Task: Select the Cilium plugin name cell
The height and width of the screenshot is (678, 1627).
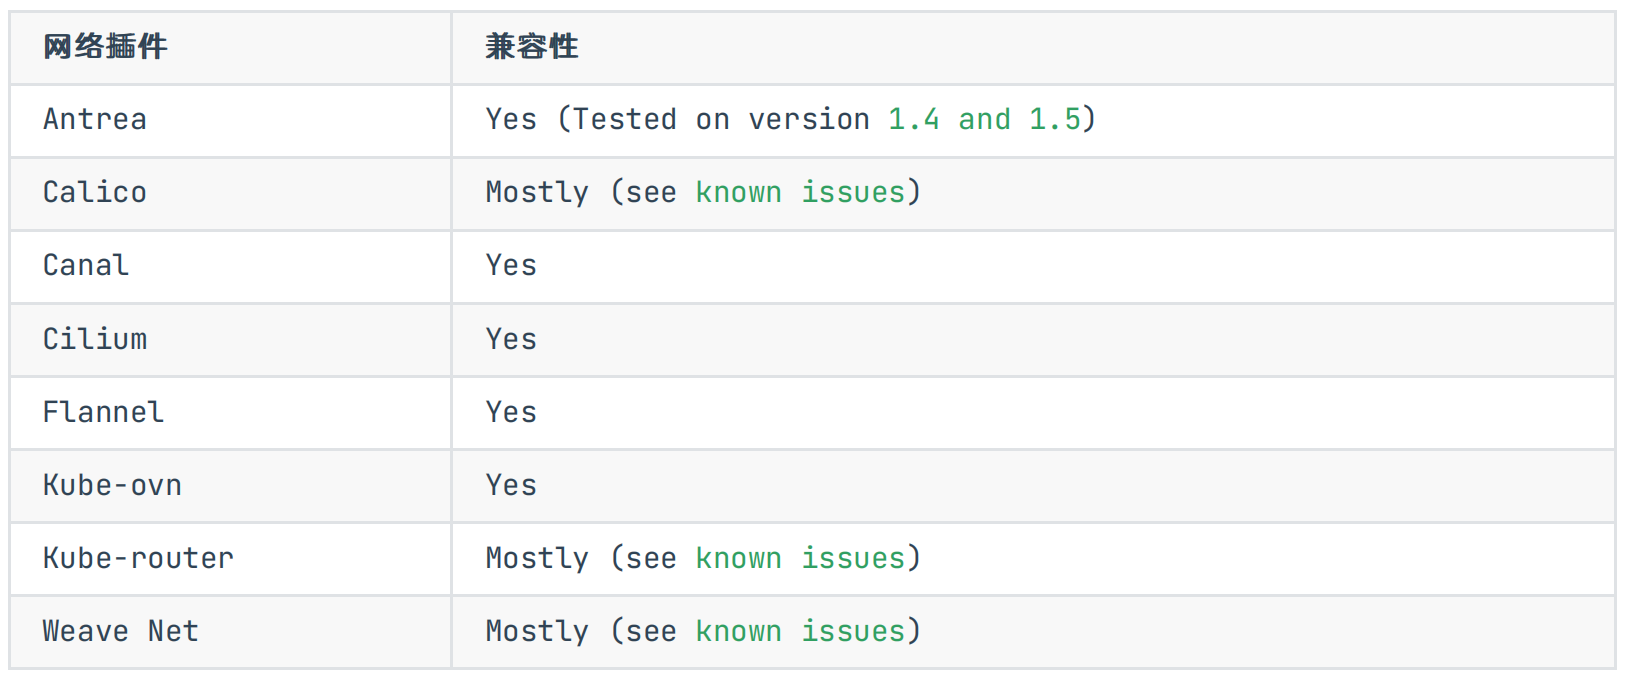Action: pos(95,340)
